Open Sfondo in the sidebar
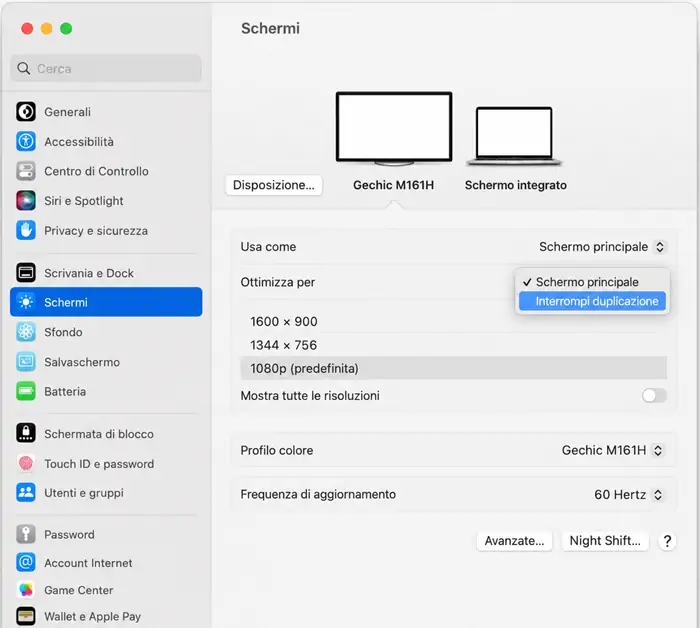Viewport: 700px width, 628px height. 106,332
